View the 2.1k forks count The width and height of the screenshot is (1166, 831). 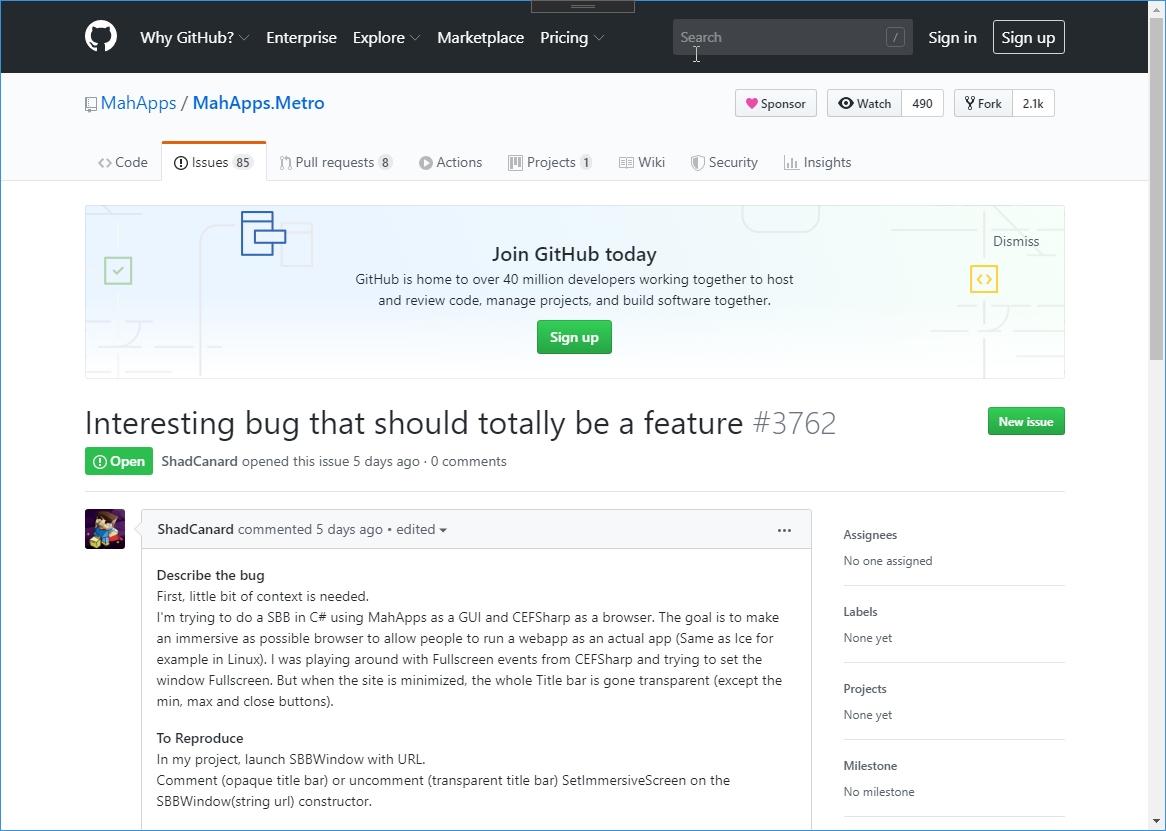click(1033, 103)
